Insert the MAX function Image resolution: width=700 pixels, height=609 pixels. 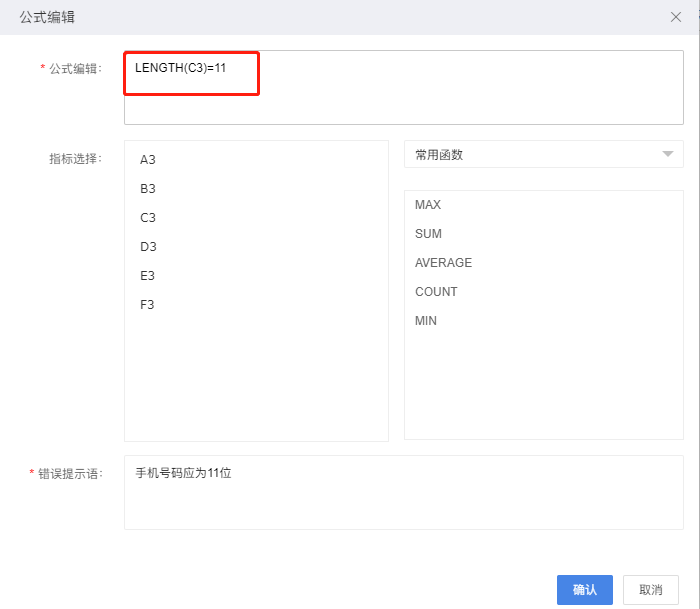(428, 204)
